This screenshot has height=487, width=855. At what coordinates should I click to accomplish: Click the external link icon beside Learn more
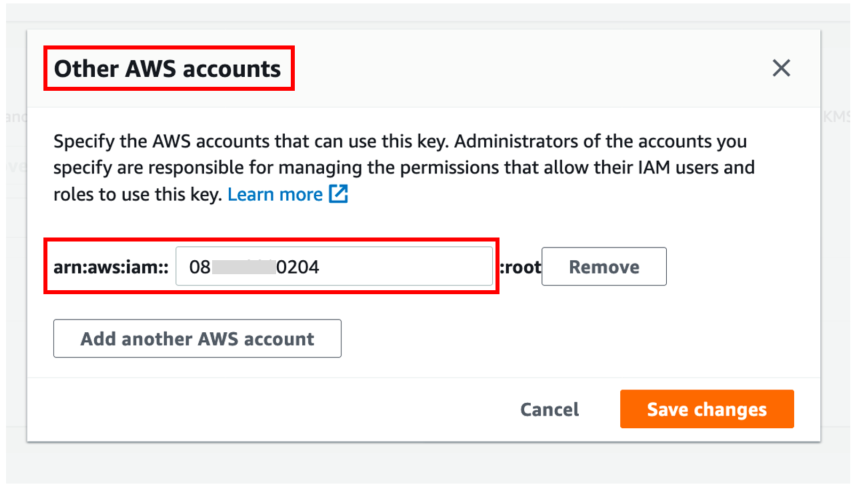[x=338, y=194]
